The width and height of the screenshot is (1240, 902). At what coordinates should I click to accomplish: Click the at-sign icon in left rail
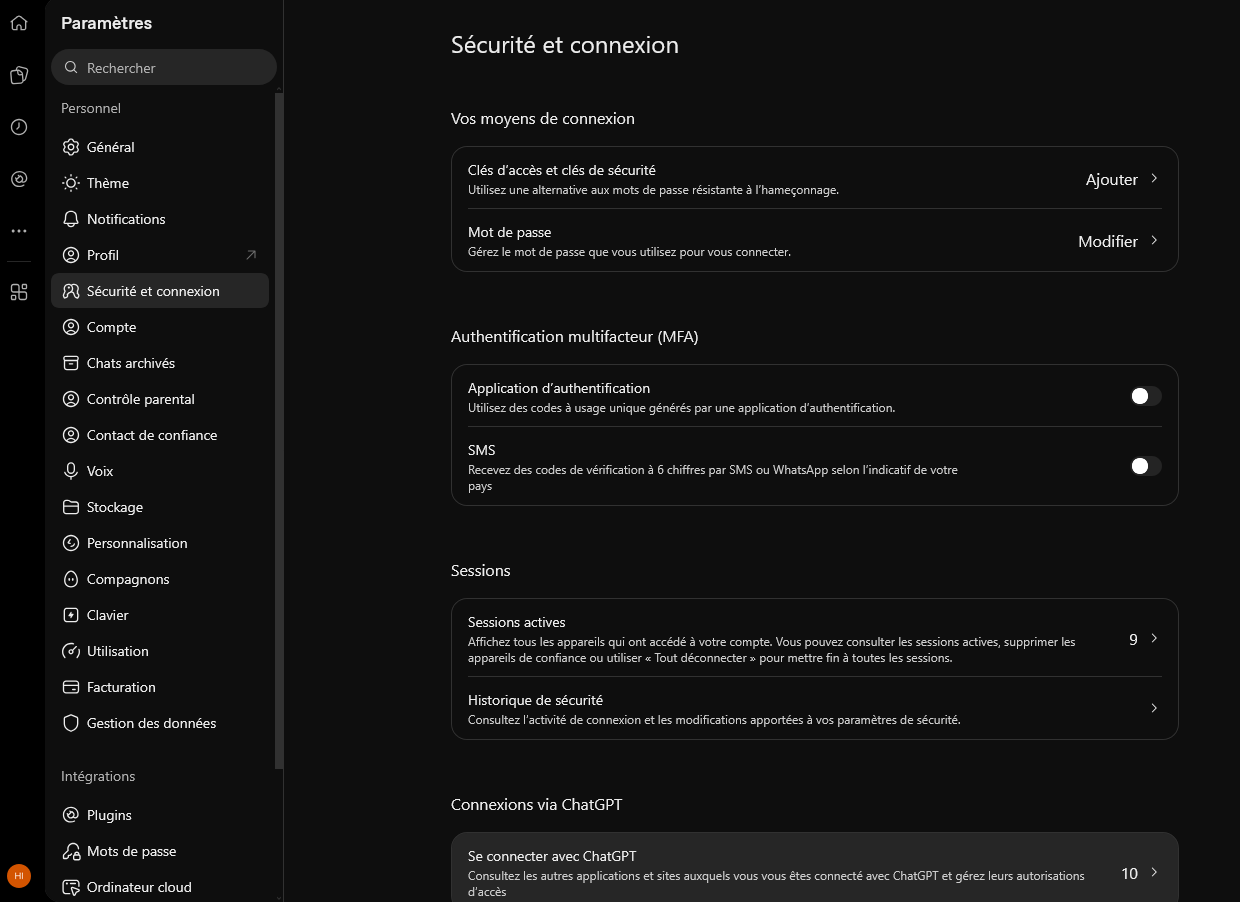18,179
